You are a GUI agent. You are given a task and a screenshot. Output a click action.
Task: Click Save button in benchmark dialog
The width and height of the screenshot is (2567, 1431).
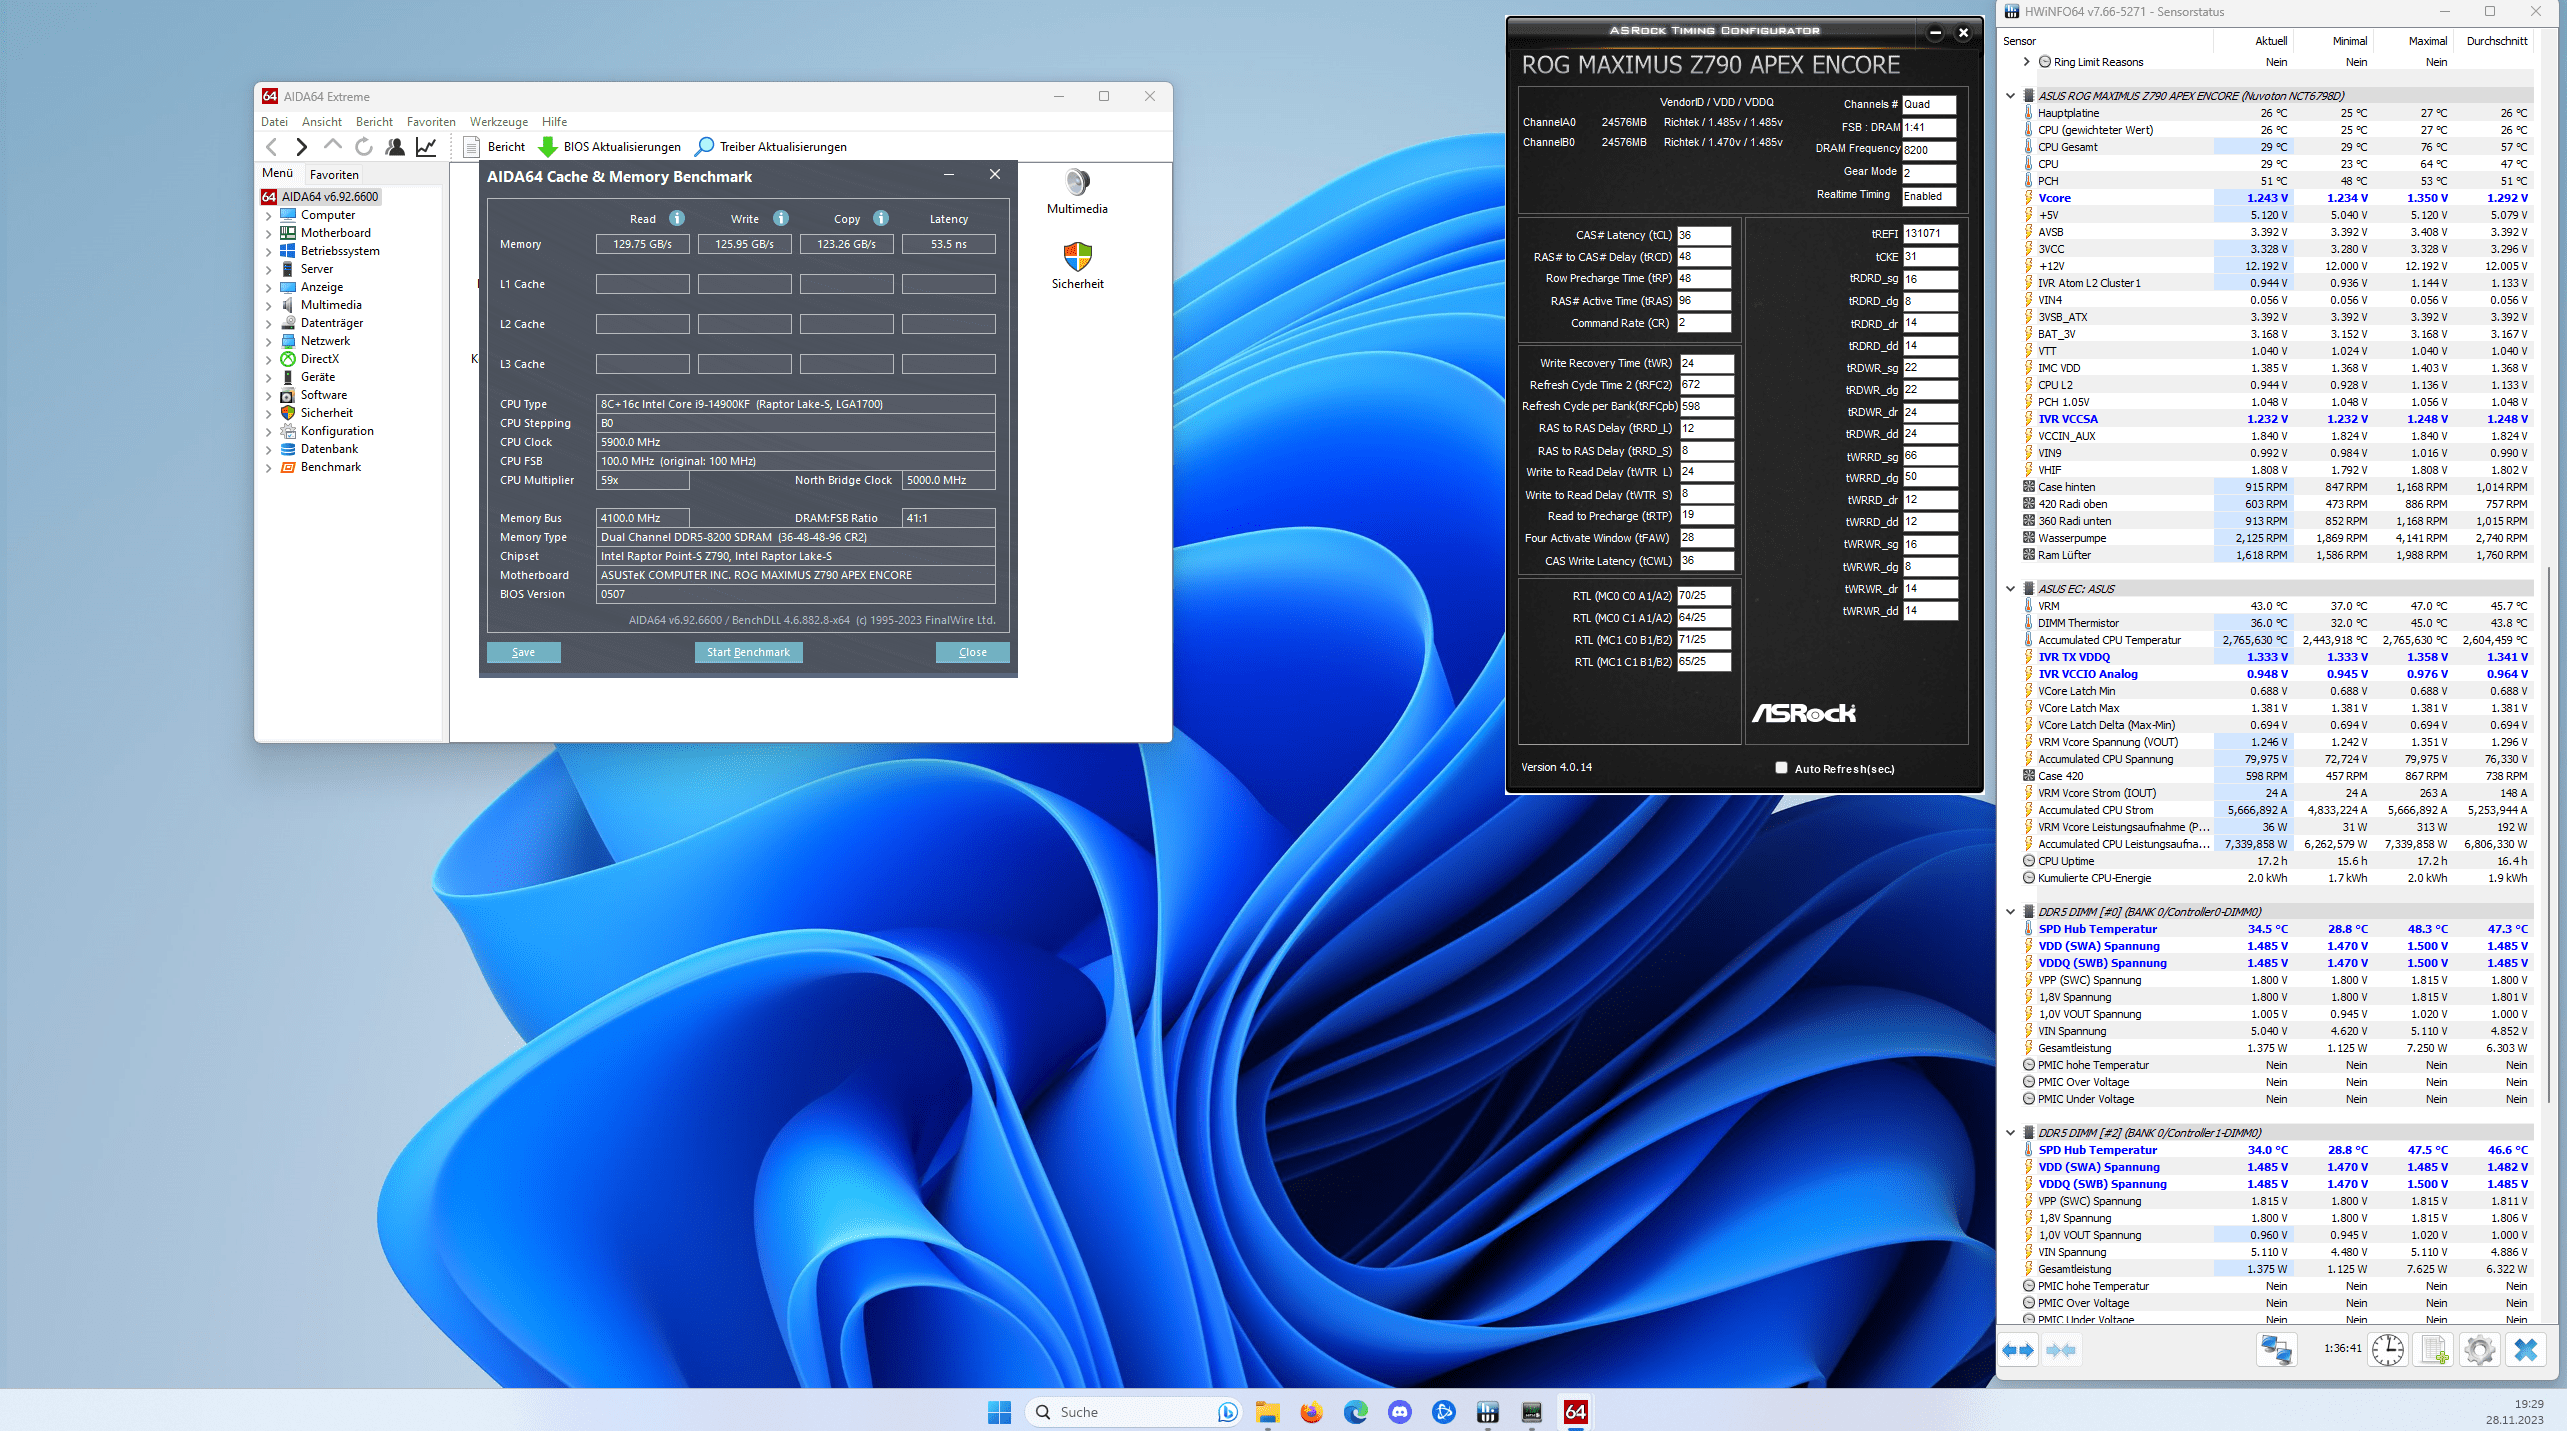point(524,652)
